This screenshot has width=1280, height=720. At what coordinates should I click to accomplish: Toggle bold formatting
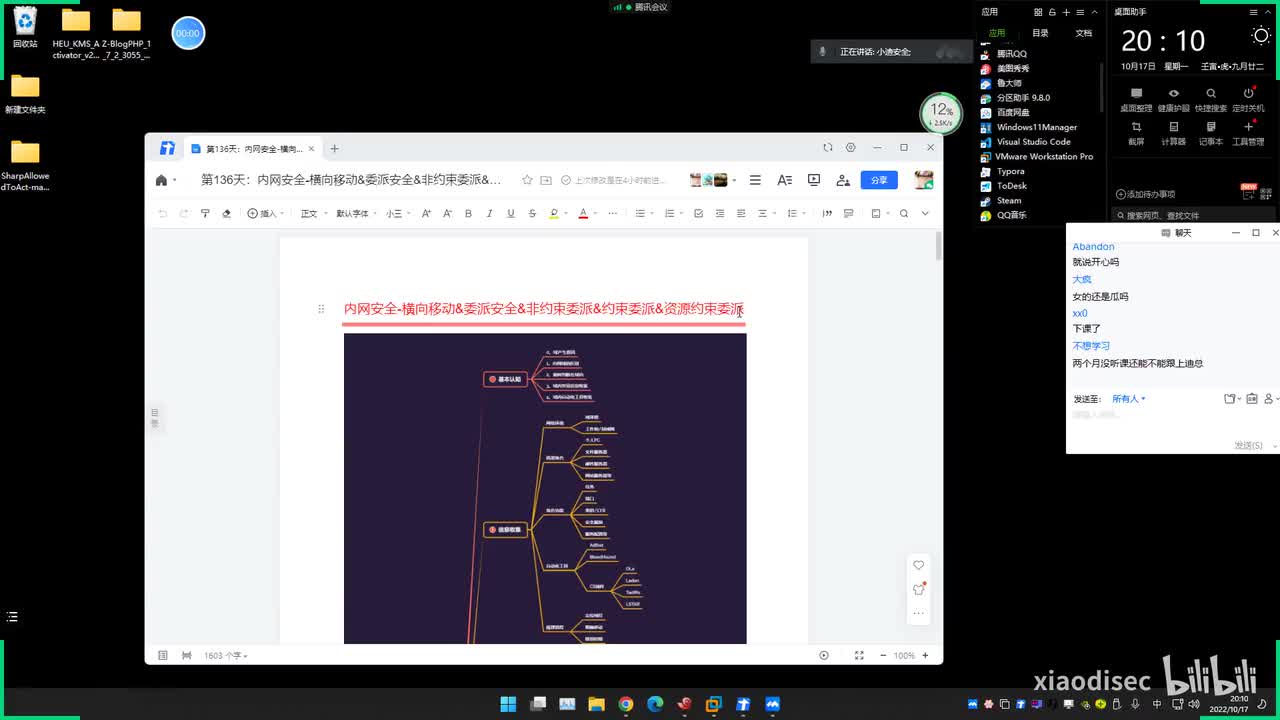point(468,213)
